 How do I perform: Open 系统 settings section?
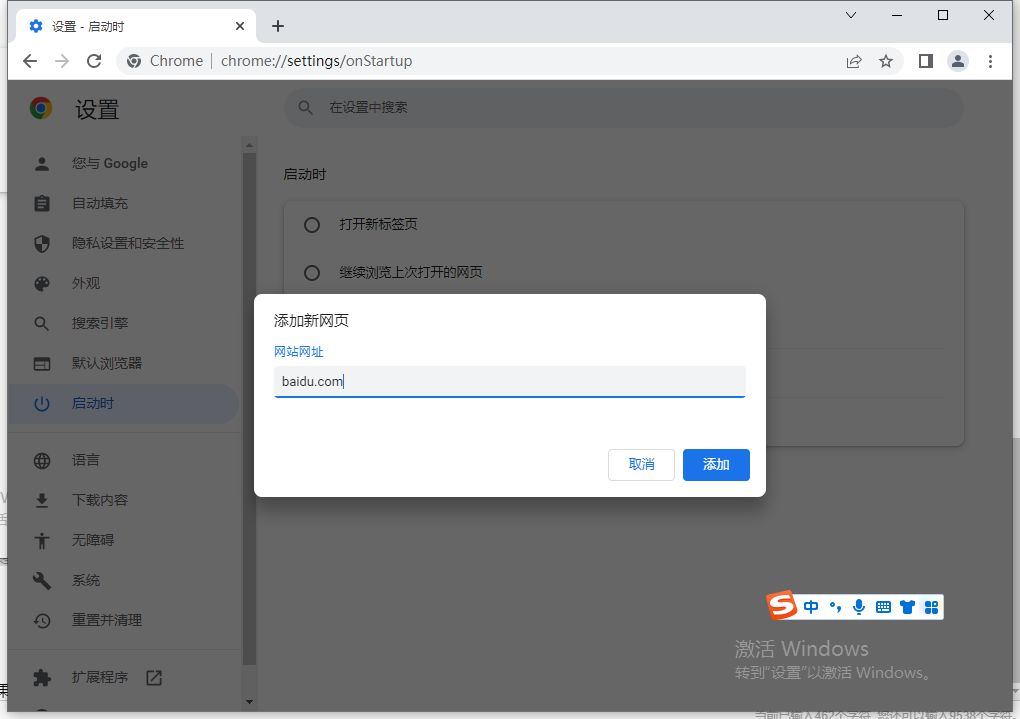(x=124, y=580)
